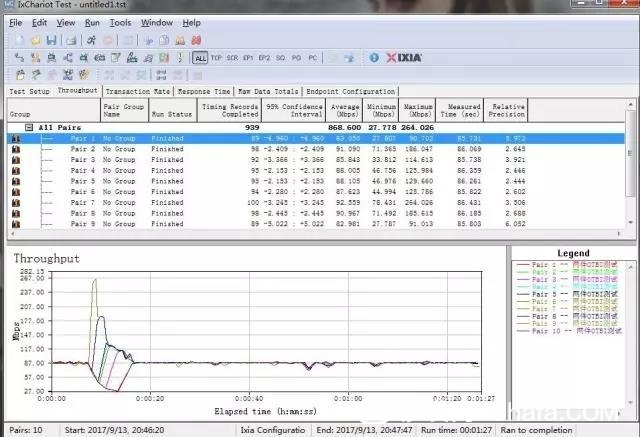Click the Pair 9 row endpoint icon
This screenshot has width=640, height=437.
click(16, 224)
